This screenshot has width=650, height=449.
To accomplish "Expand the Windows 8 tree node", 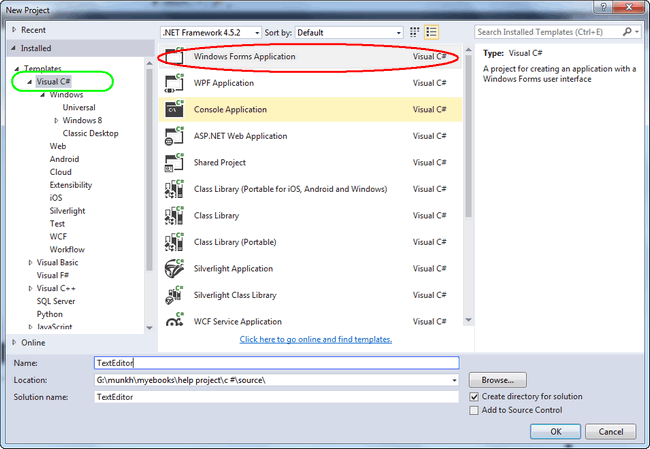I will (x=56, y=120).
